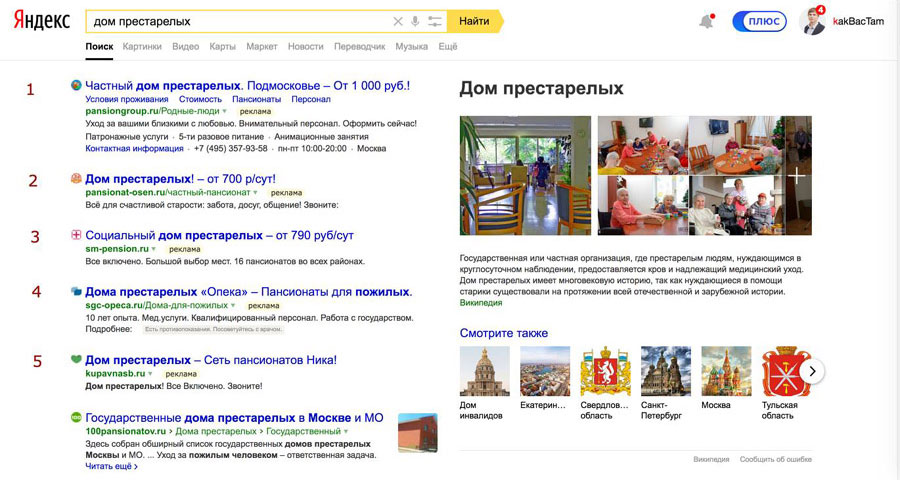Switch to the Новости tab
The width and height of the screenshot is (900, 480).
[305, 47]
